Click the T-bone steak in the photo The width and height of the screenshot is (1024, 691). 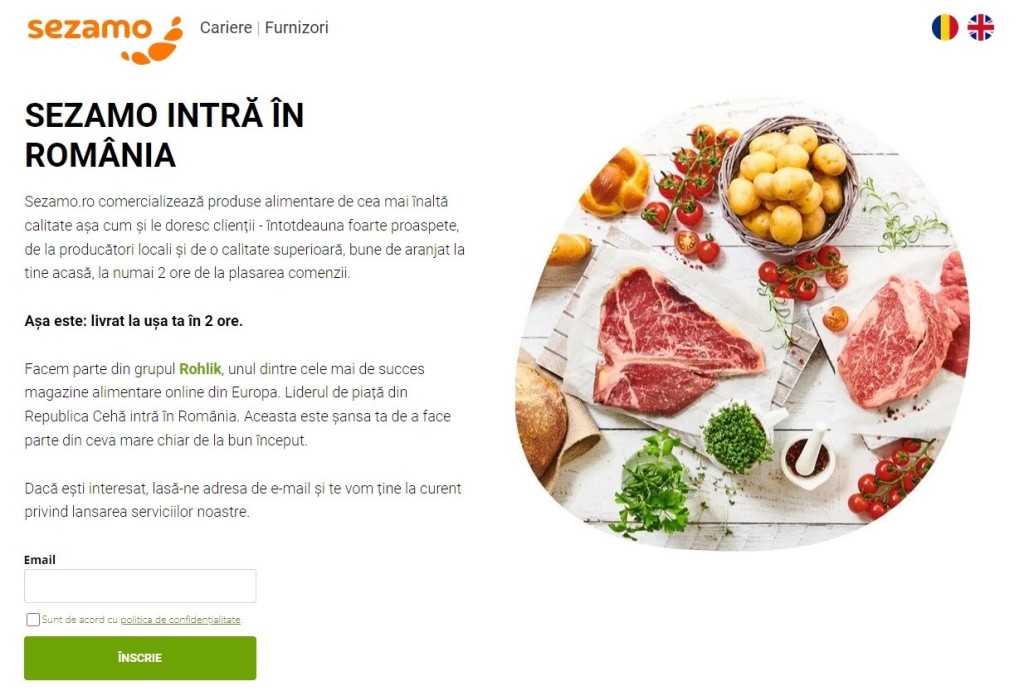click(x=673, y=343)
